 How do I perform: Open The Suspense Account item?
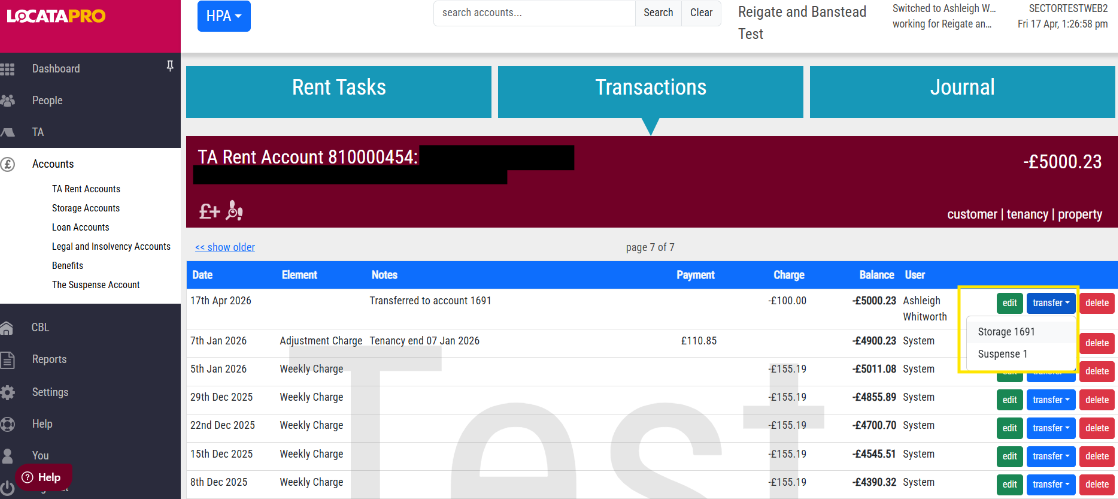point(96,284)
